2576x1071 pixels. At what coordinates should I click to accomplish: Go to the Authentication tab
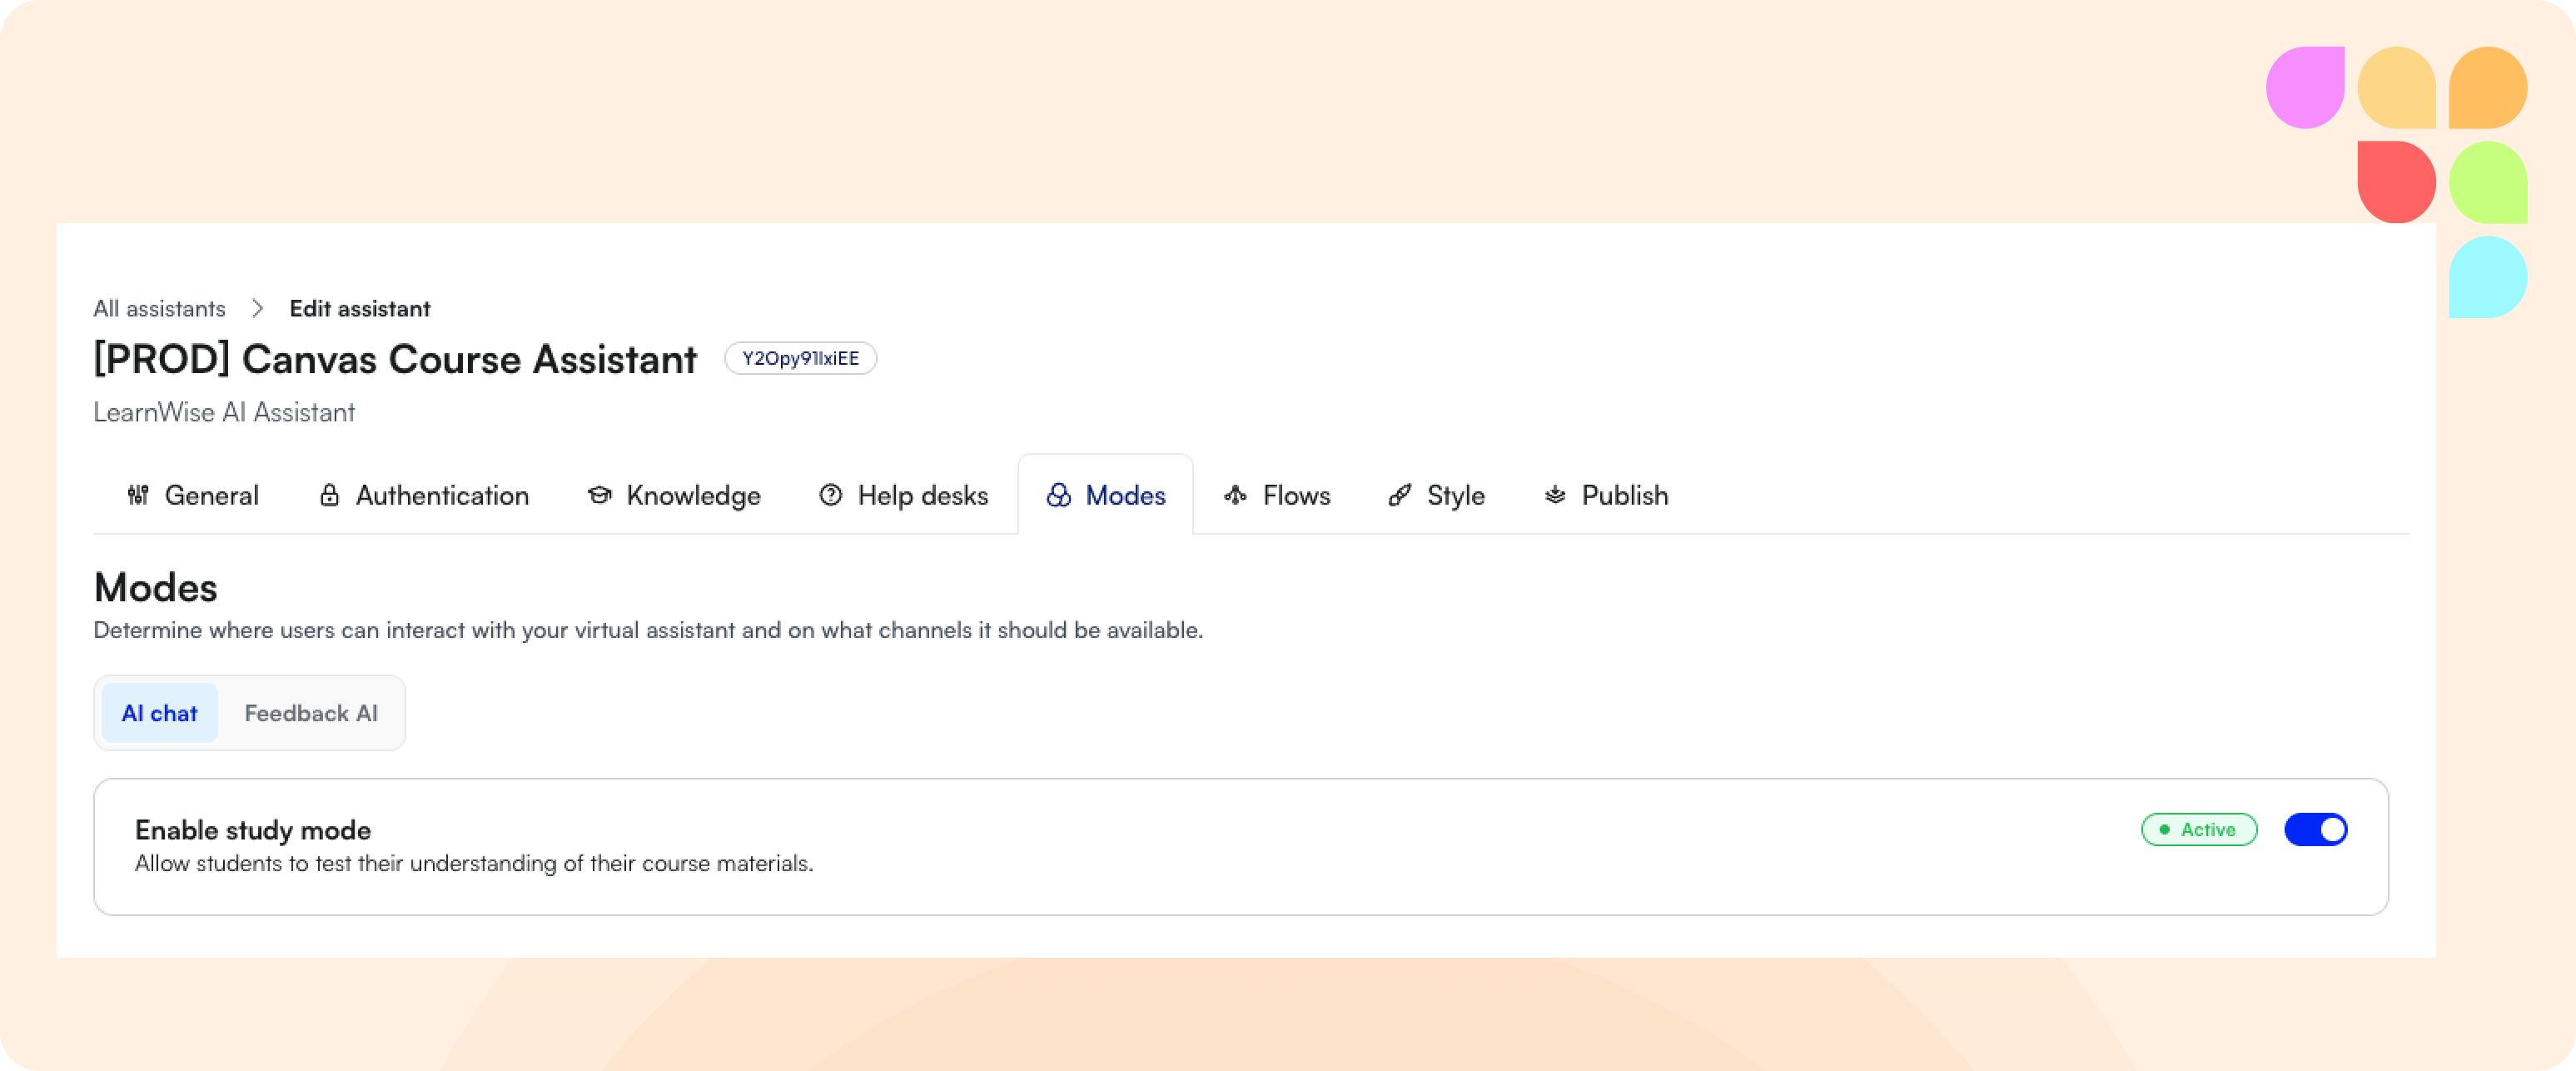pyautogui.click(x=442, y=495)
